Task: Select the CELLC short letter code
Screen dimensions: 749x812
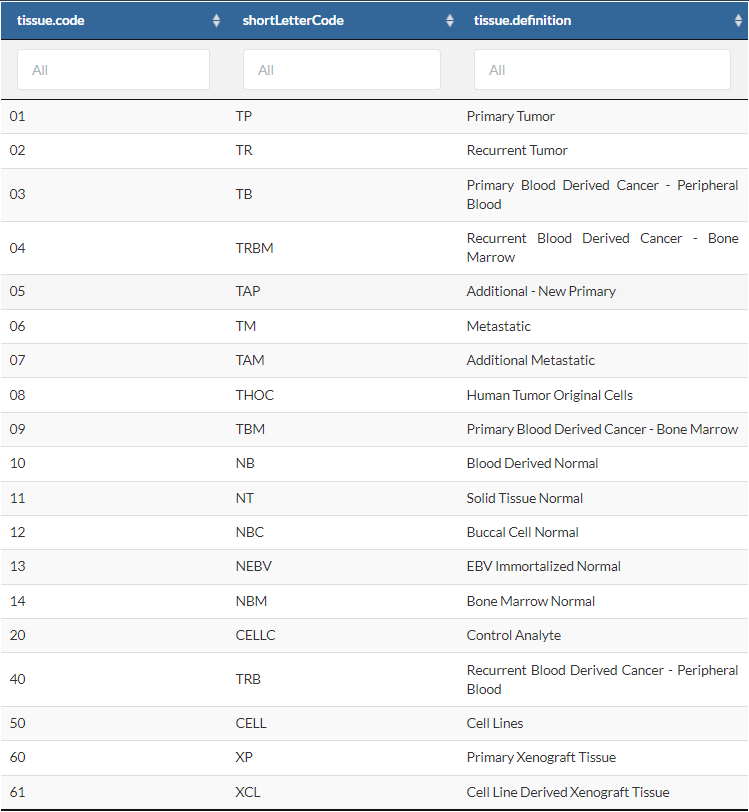Action: pos(255,635)
